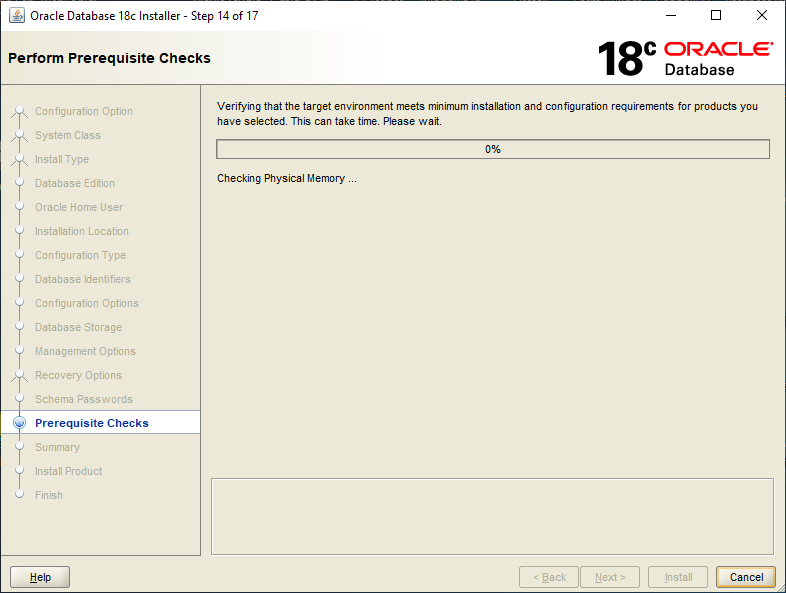Screen dimensions: 786x593
Task: Select Finish step in sidebar
Action: tap(49, 495)
